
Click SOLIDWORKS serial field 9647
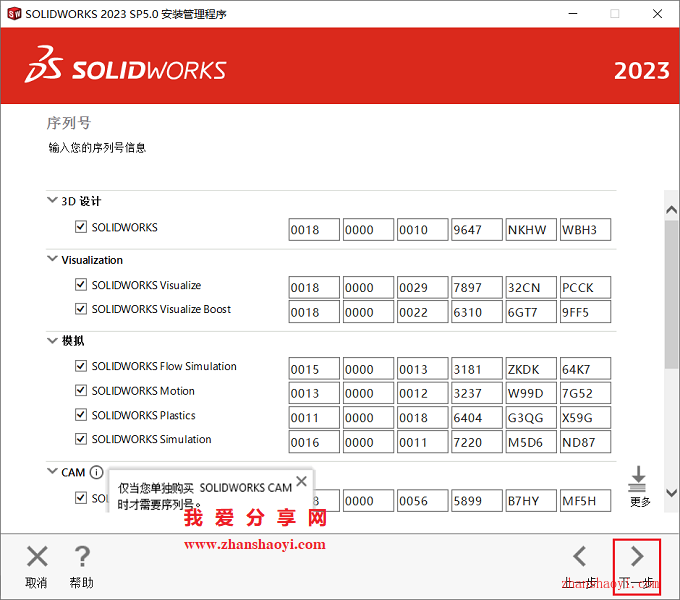pyautogui.click(x=477, y=229)
